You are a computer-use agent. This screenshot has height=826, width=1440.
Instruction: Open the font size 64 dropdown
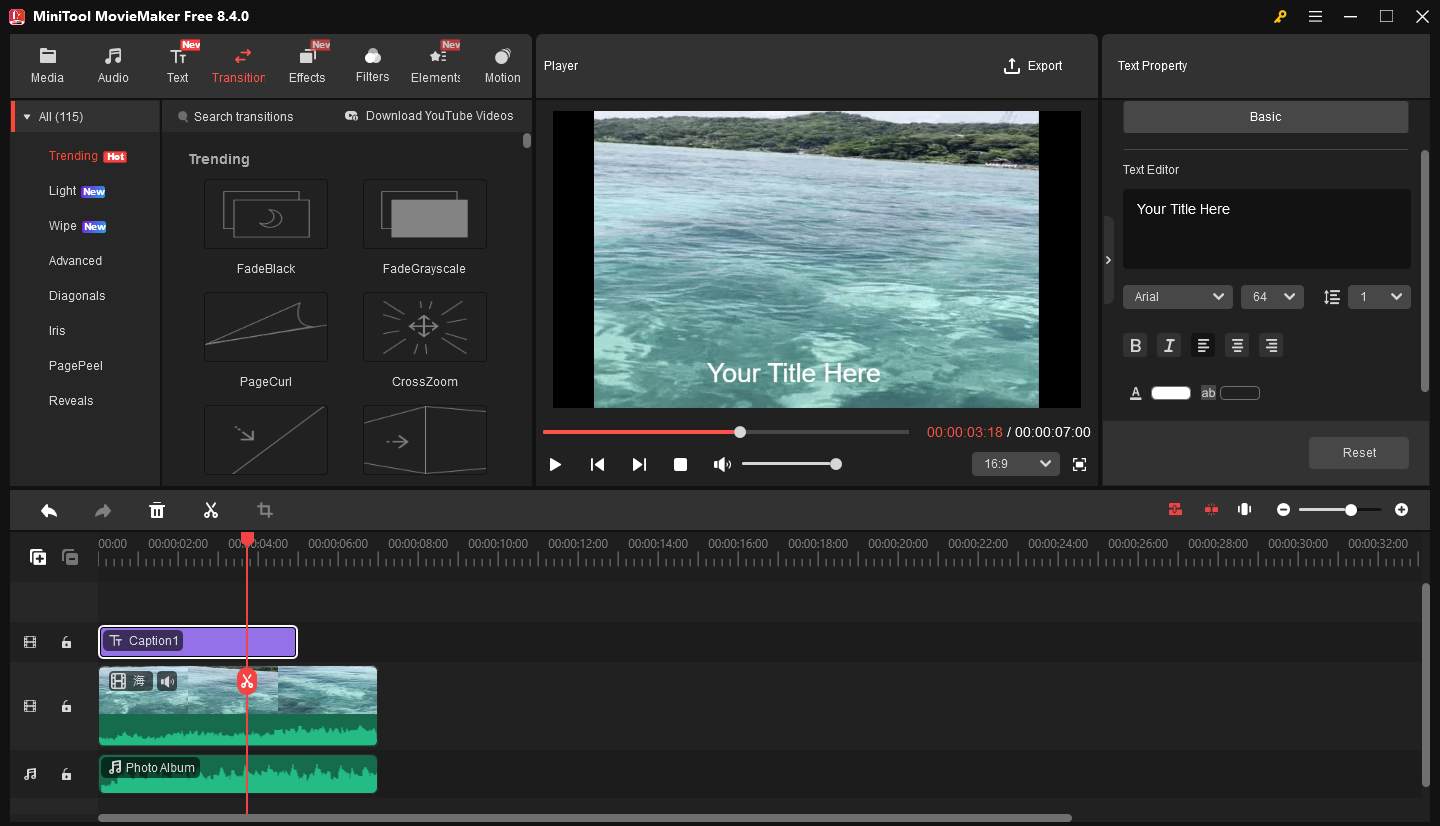[x=1272, y=297]
